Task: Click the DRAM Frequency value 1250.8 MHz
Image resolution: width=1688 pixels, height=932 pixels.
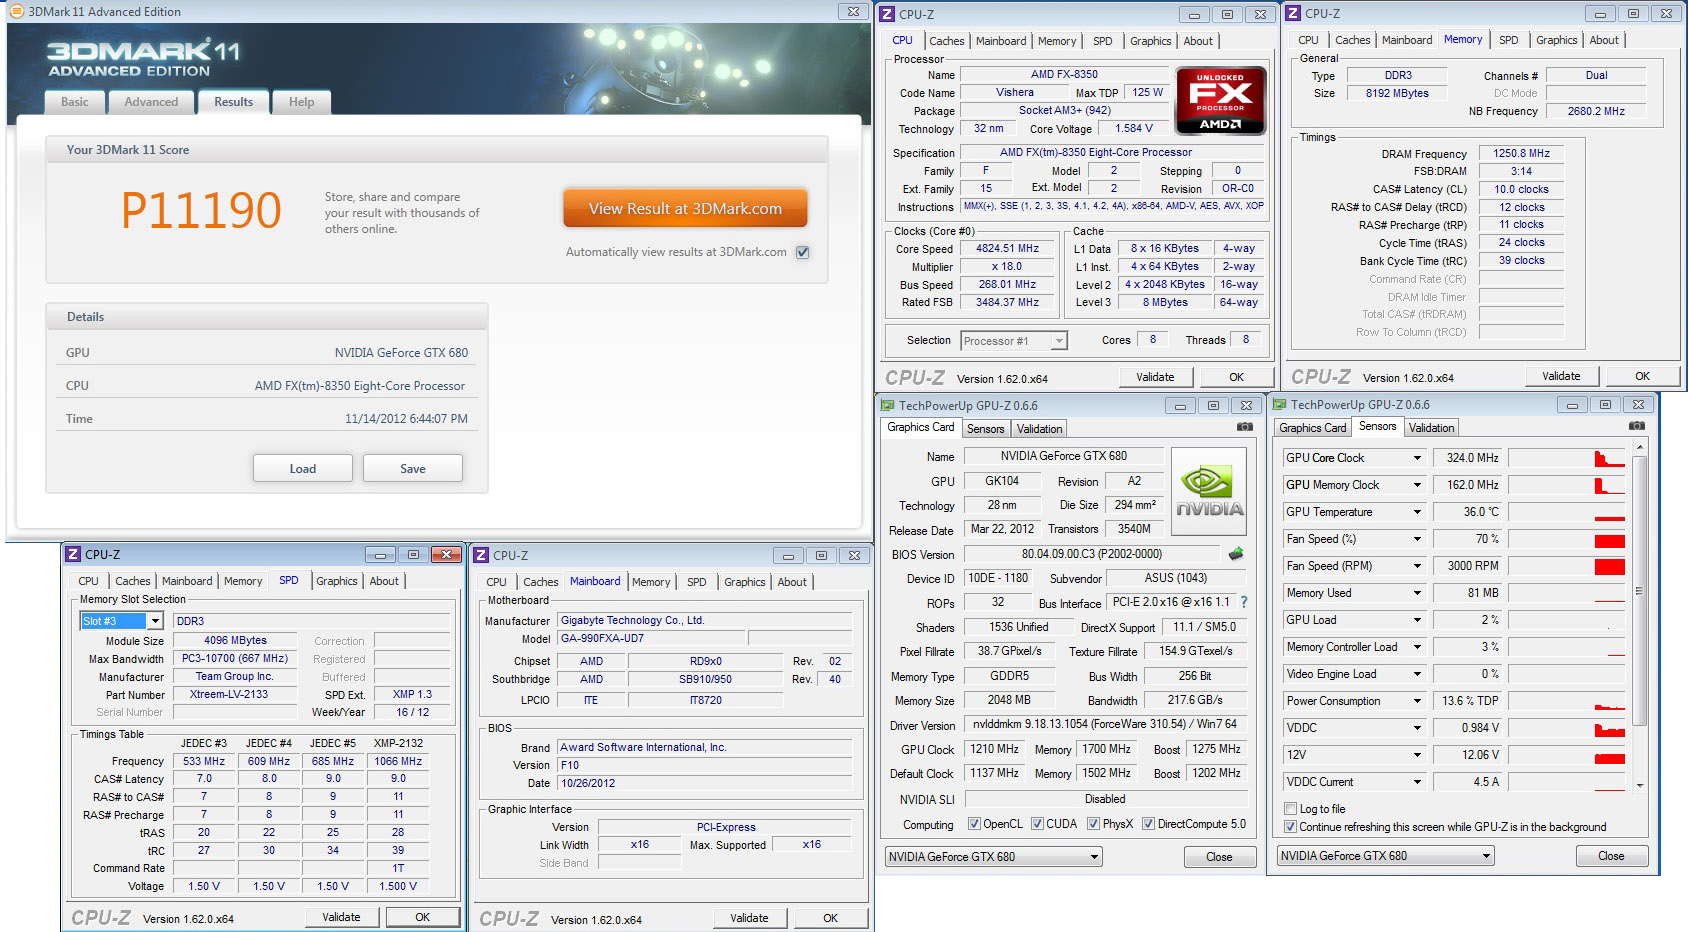Action: (1521, 154)
